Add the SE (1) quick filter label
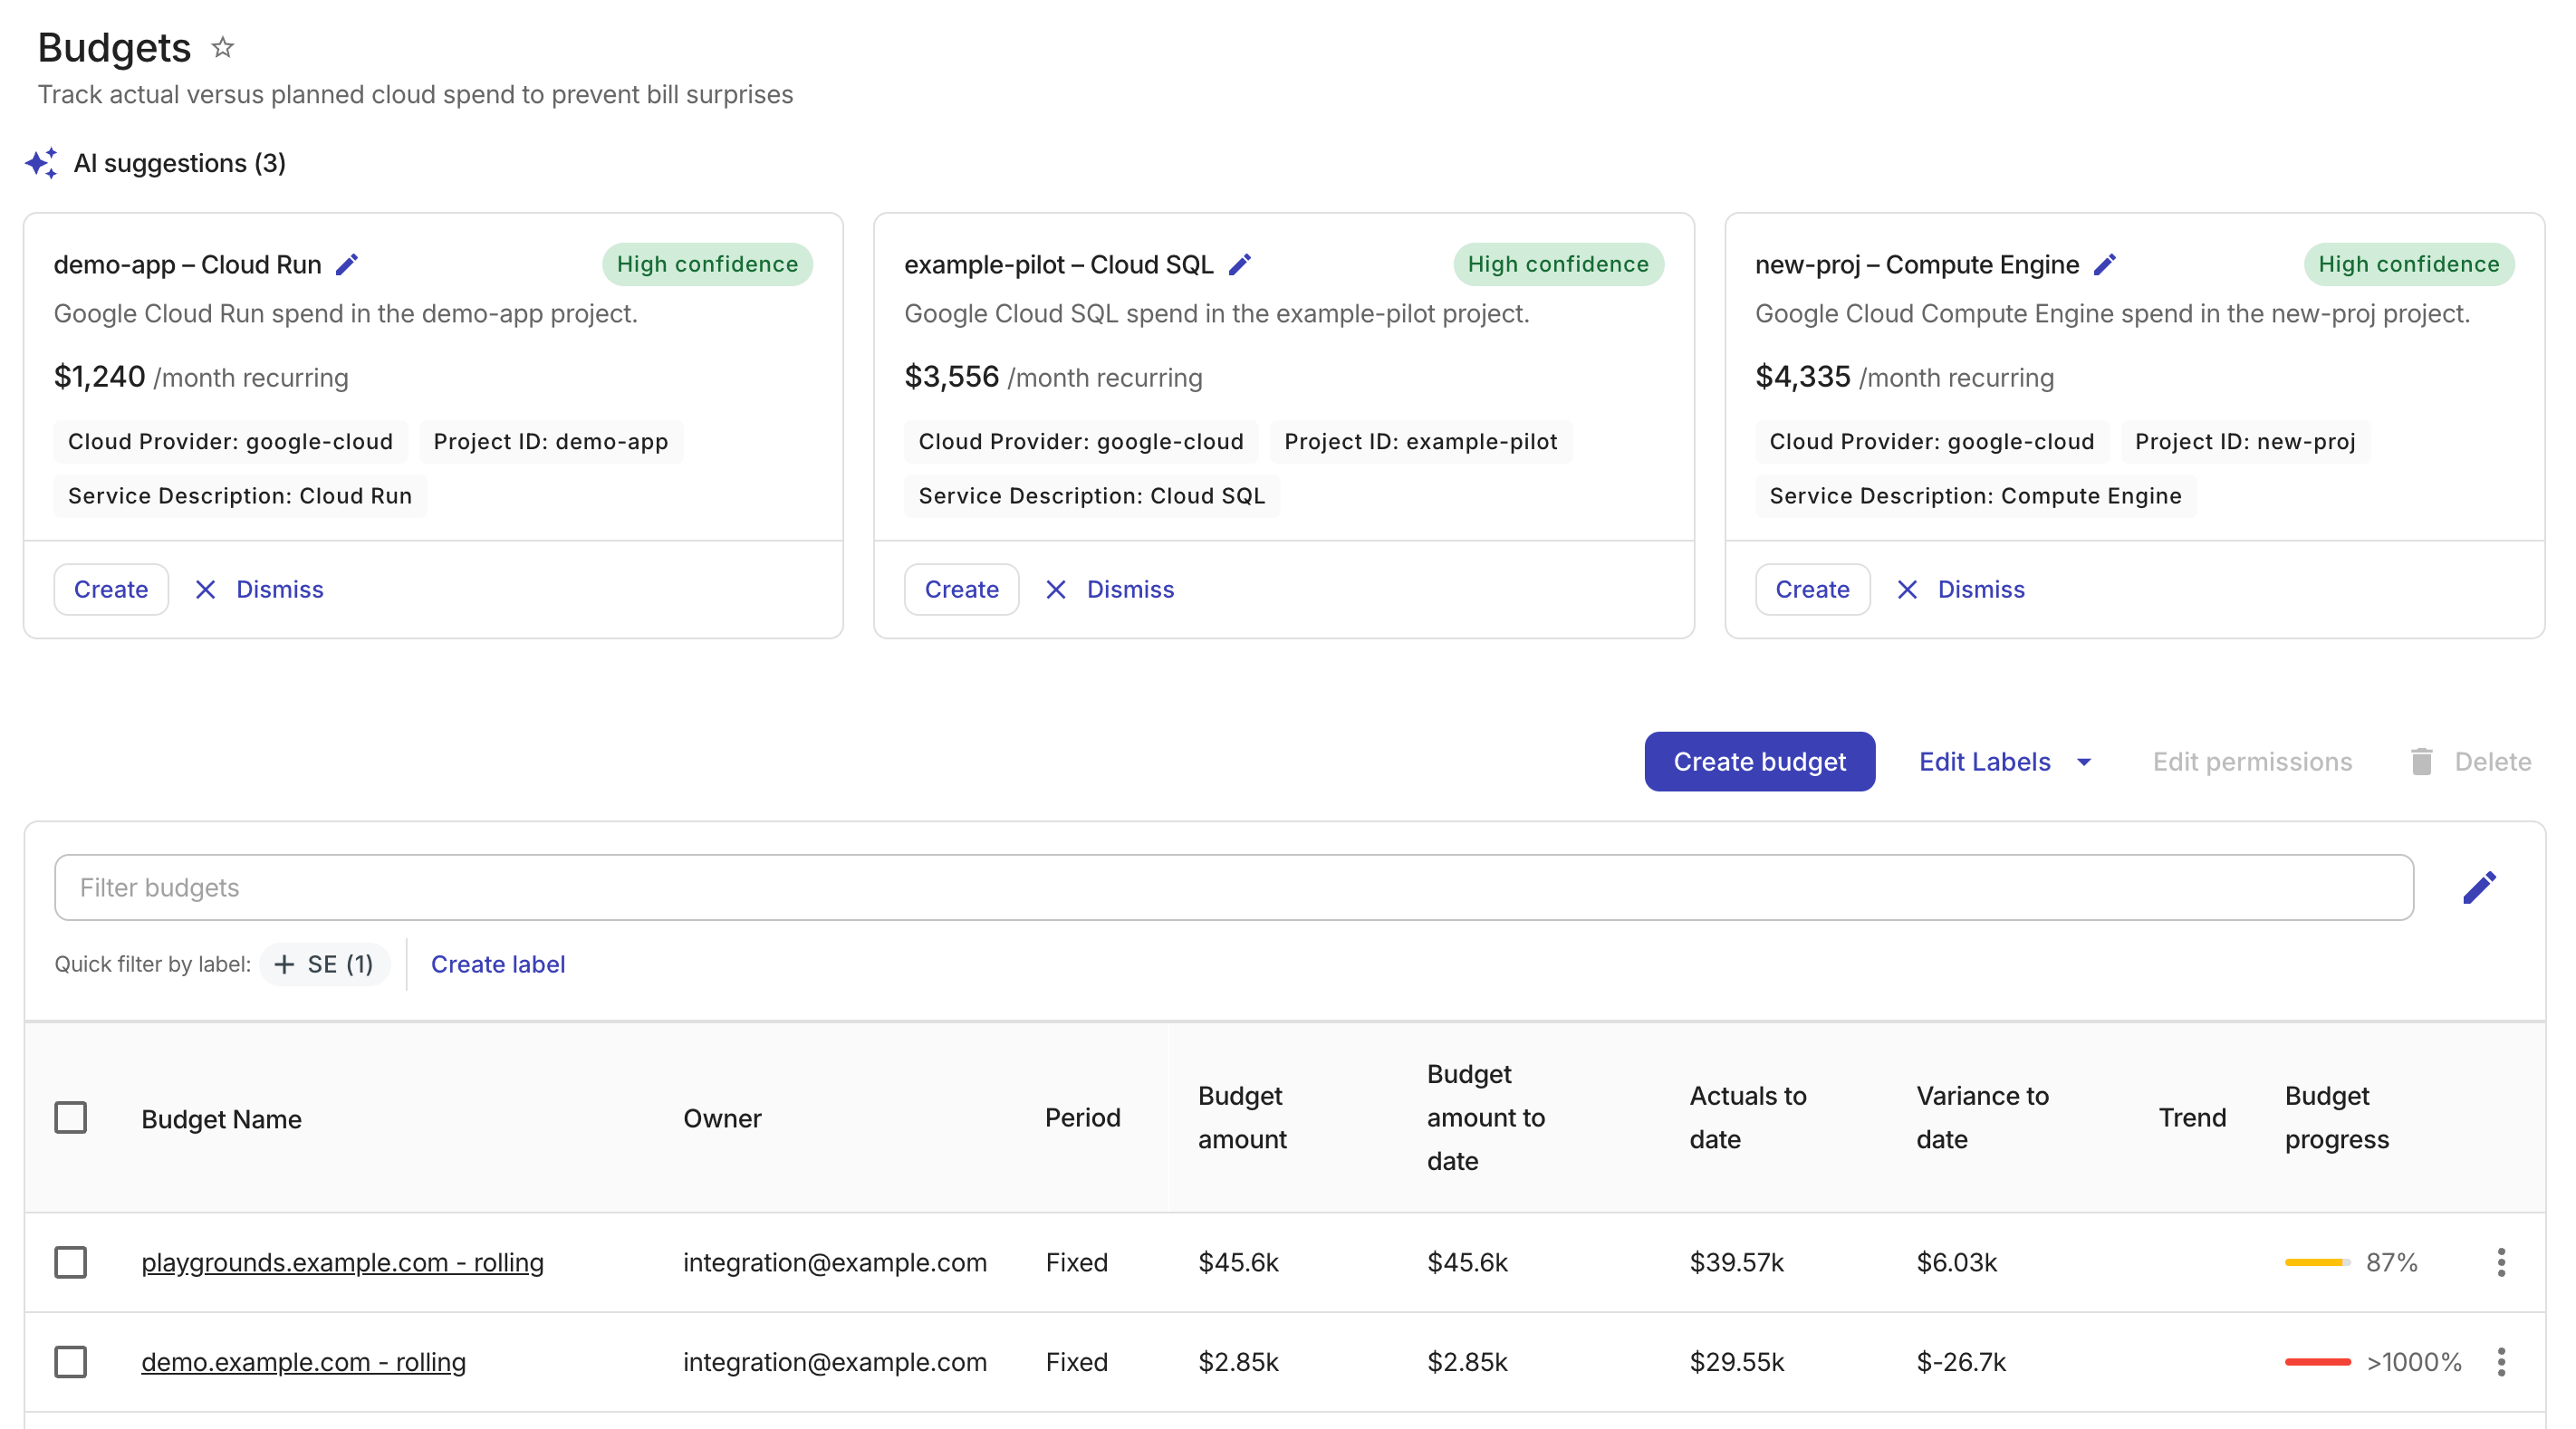 click(x=324, y=964)
